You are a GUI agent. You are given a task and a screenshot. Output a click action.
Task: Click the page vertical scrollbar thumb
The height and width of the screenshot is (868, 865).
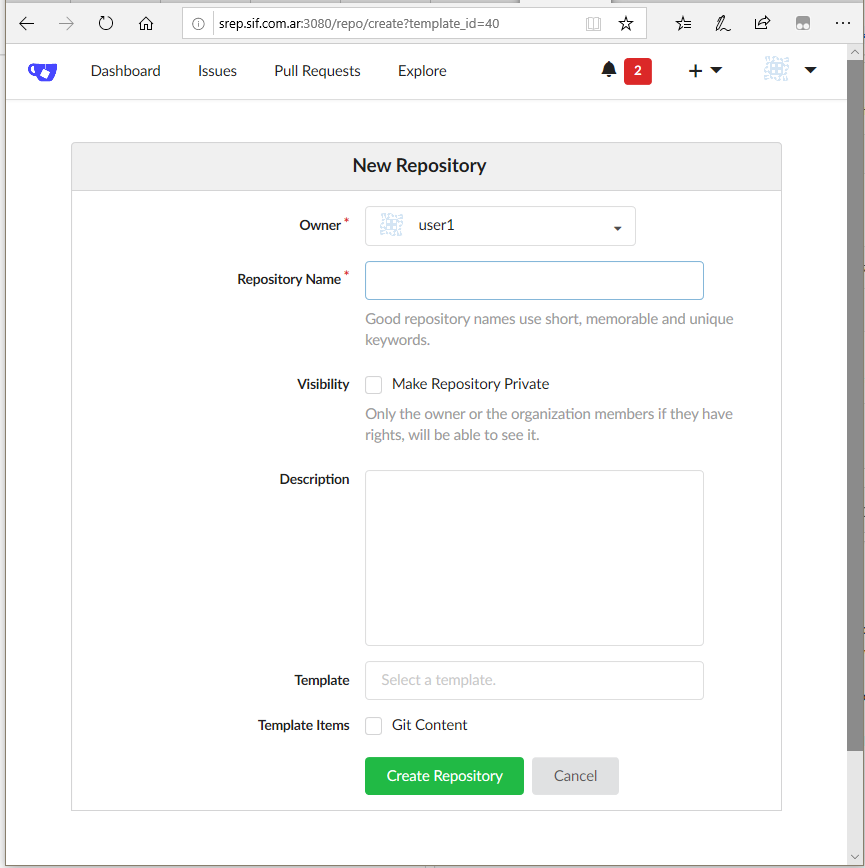coord(854,405)
